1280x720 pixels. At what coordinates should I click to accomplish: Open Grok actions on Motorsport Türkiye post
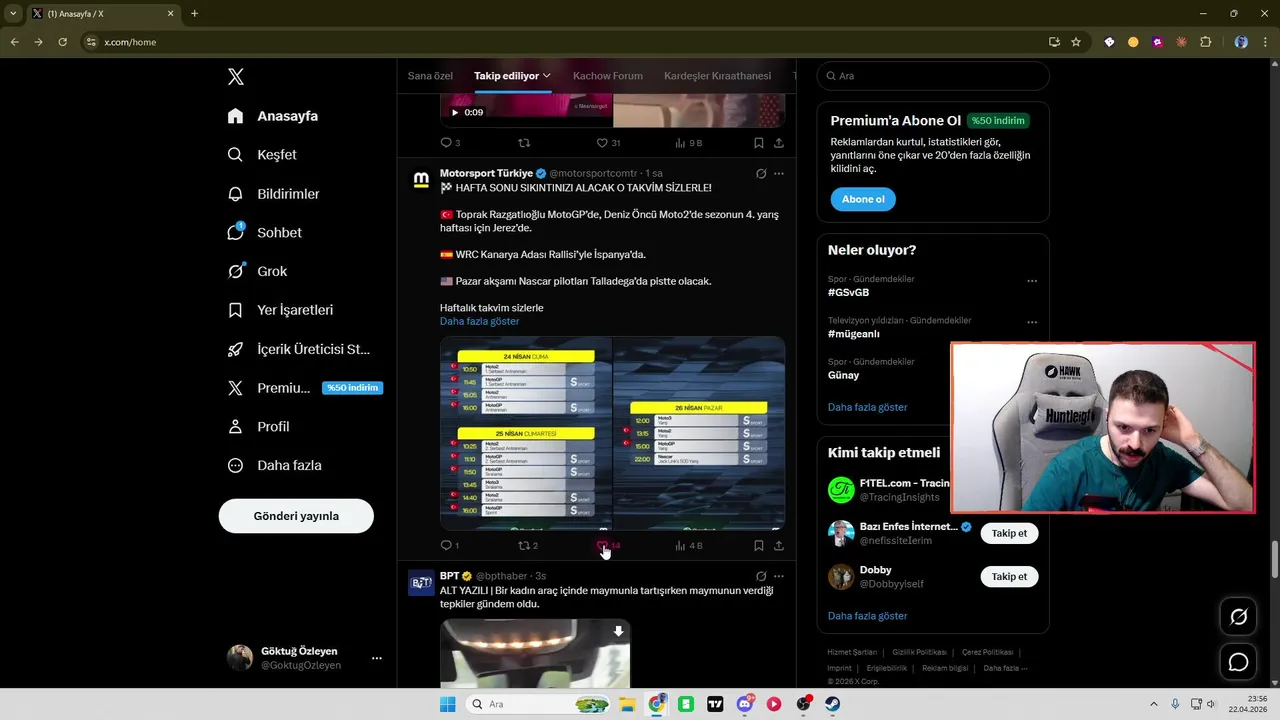click(761, 174)
